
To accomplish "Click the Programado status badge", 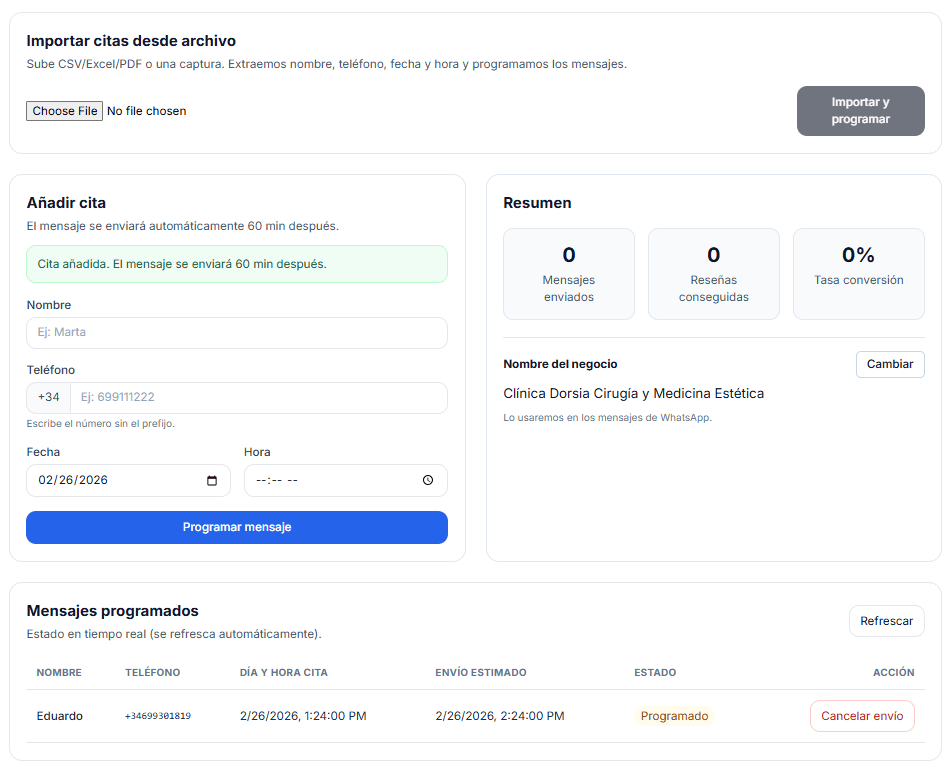I will 674,716.
